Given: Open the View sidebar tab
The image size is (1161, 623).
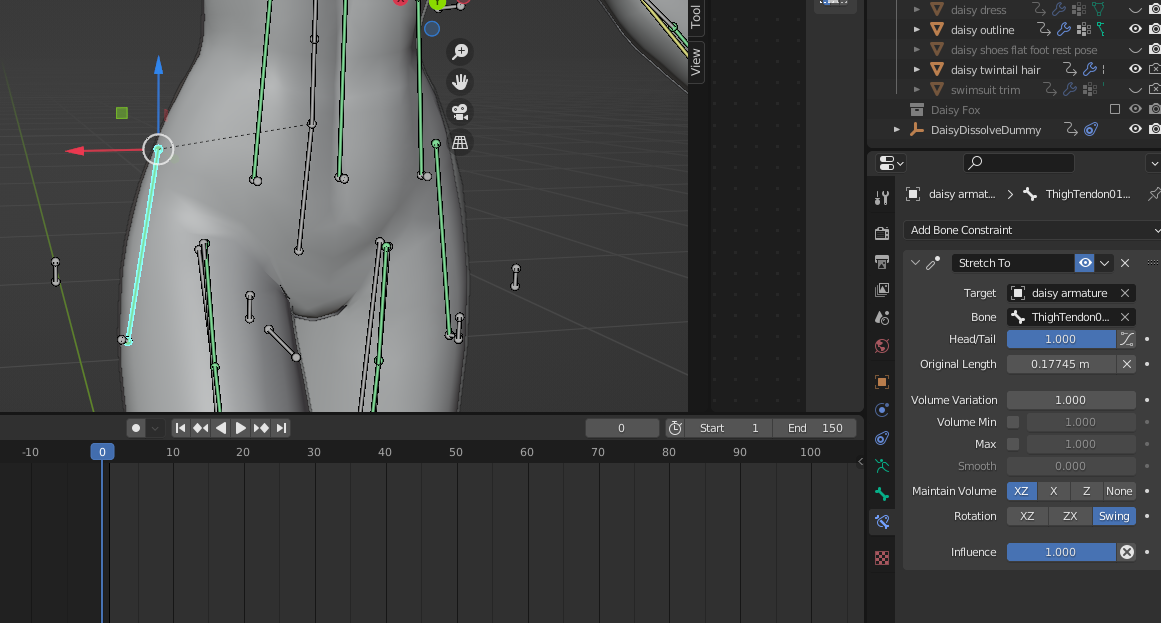Looking at the screenshot, I should (696, 60).
